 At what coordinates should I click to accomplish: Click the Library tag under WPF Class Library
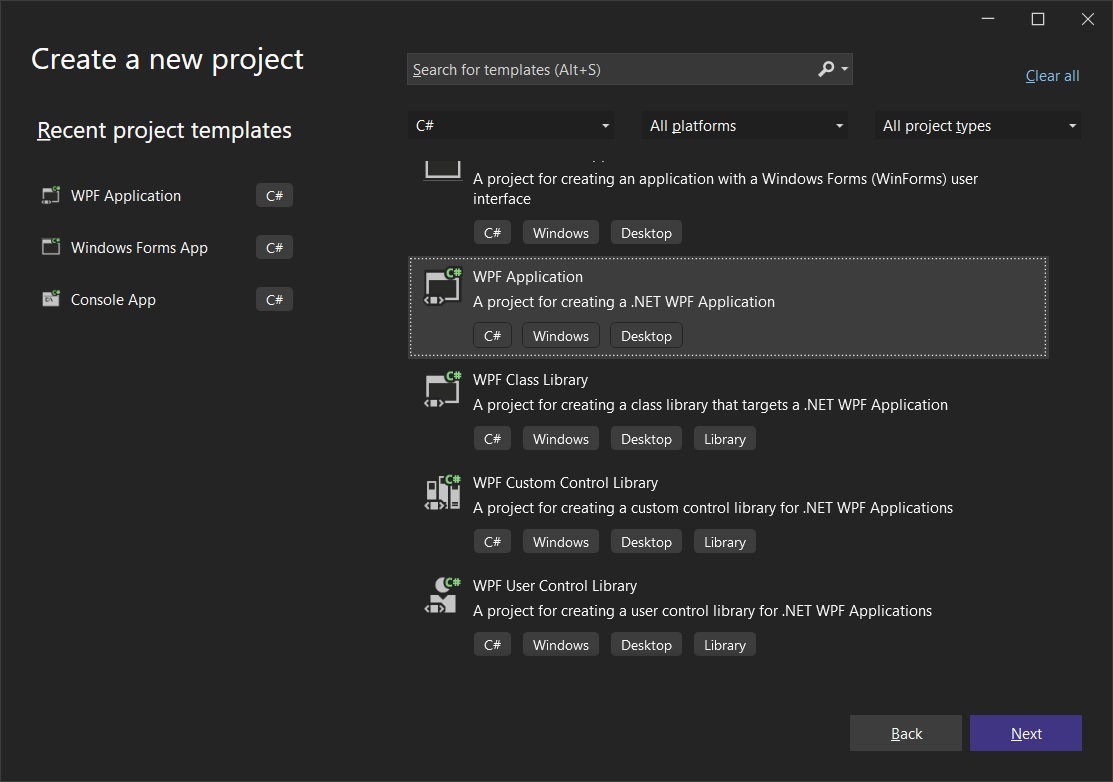point(725,439)
